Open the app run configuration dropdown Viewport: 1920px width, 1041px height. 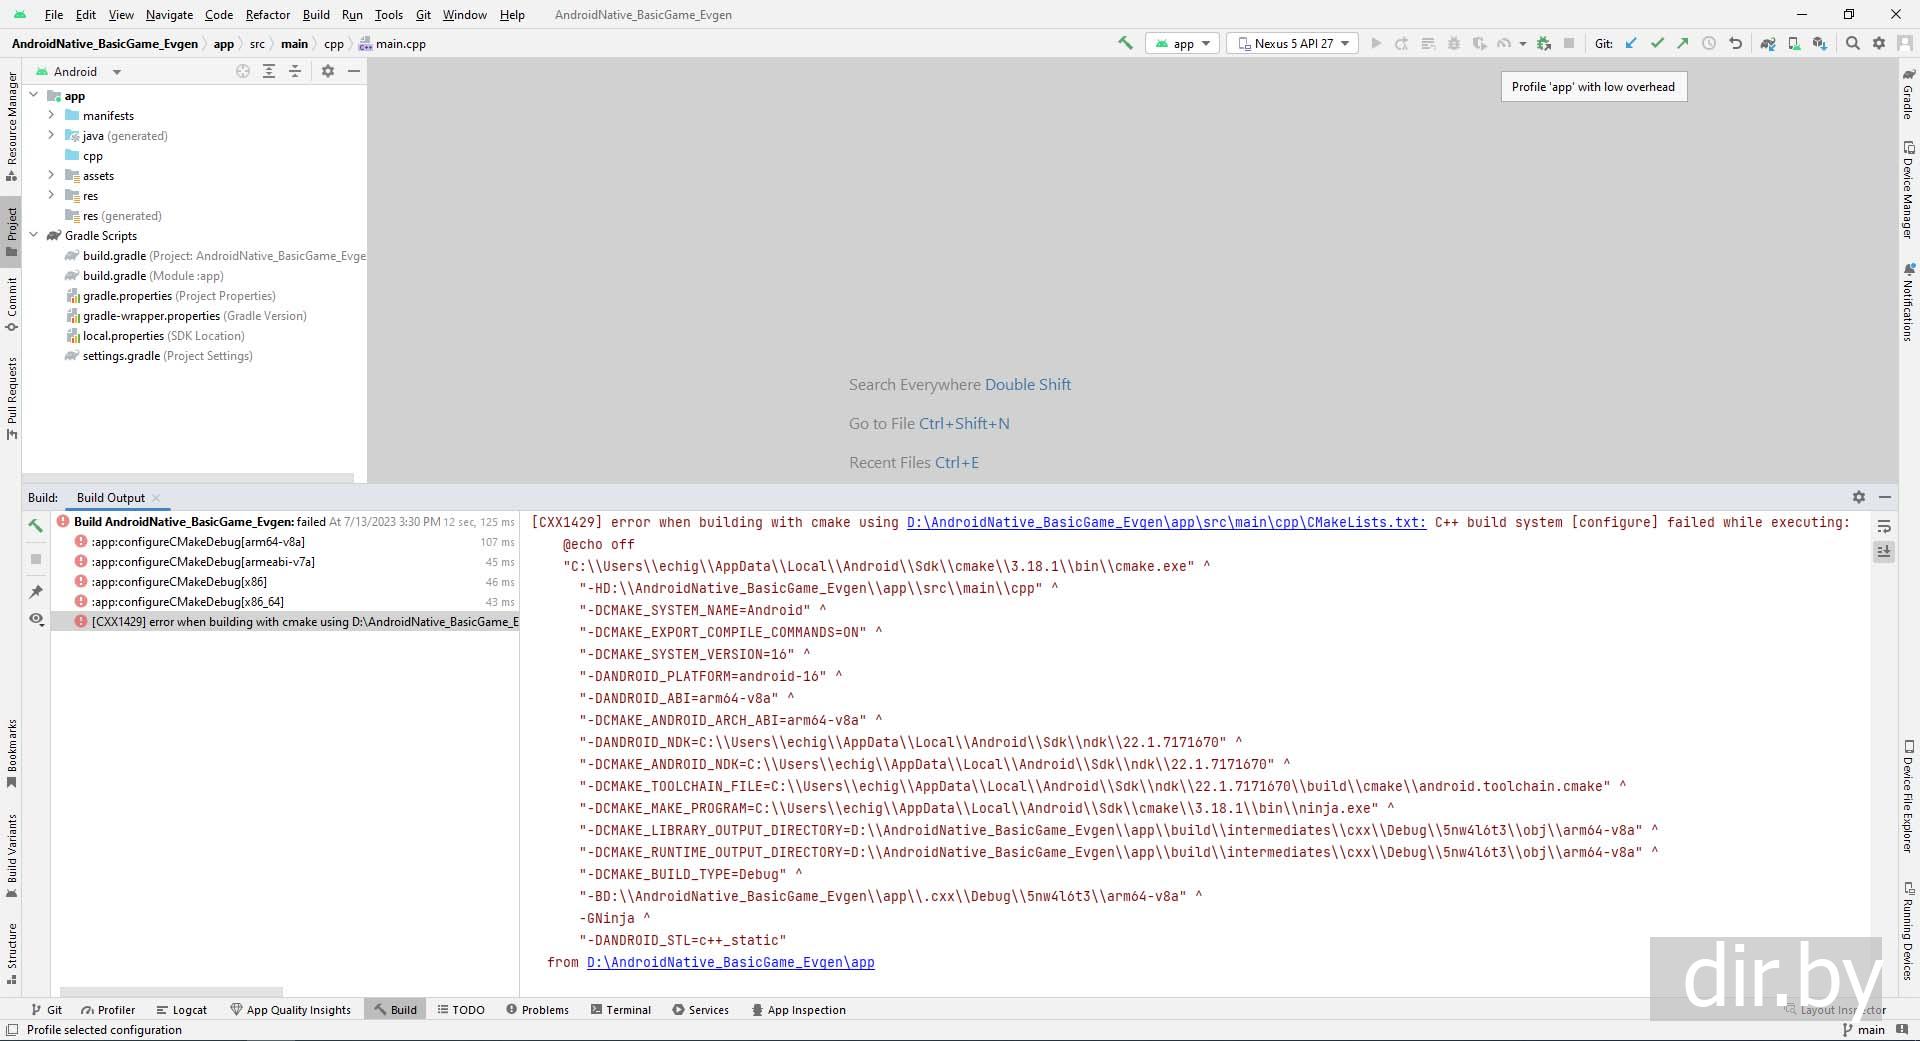click(x=1183, y=43)
